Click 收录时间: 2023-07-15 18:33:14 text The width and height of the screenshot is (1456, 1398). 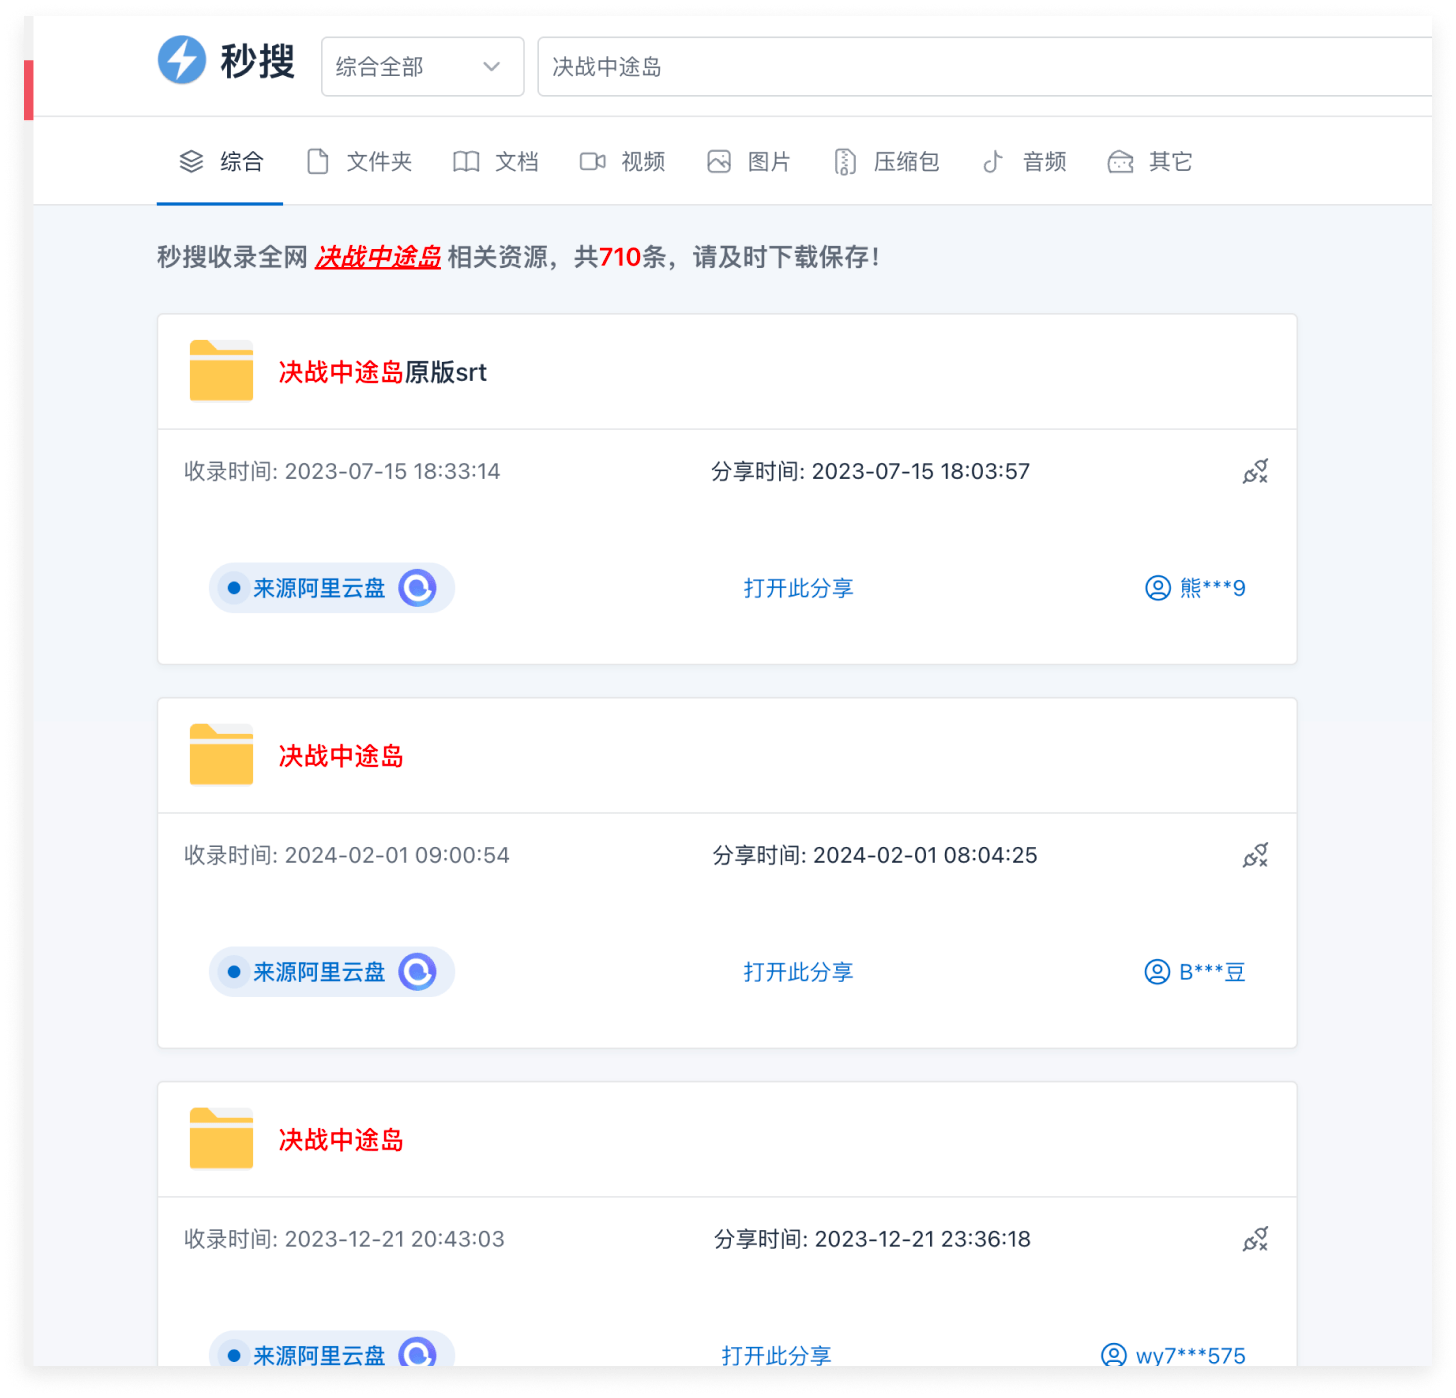(x=342, y=472)
